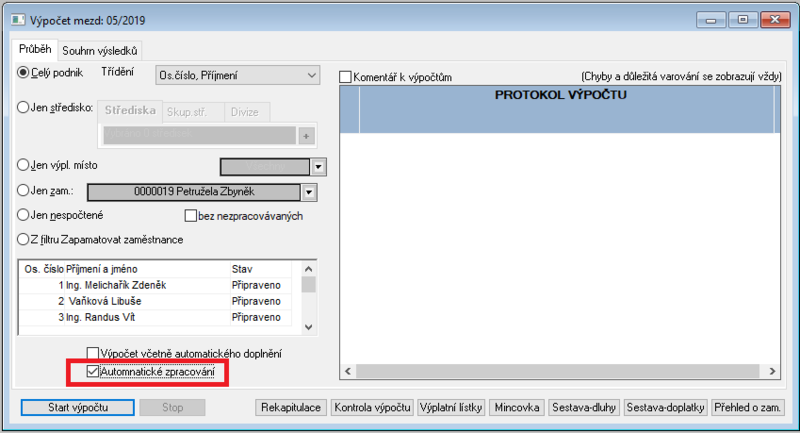
Task: Maximize the Výpočet mezd window
Action: (x=743, y=20)
